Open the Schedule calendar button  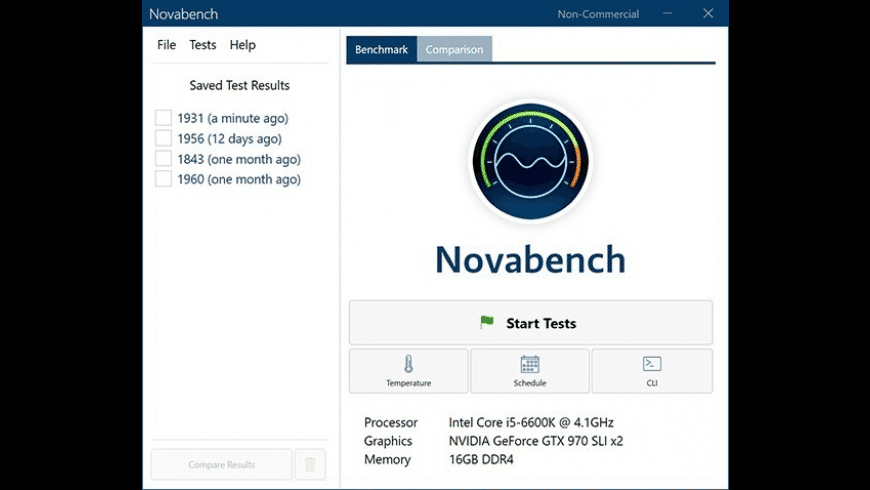click(530, 371)
